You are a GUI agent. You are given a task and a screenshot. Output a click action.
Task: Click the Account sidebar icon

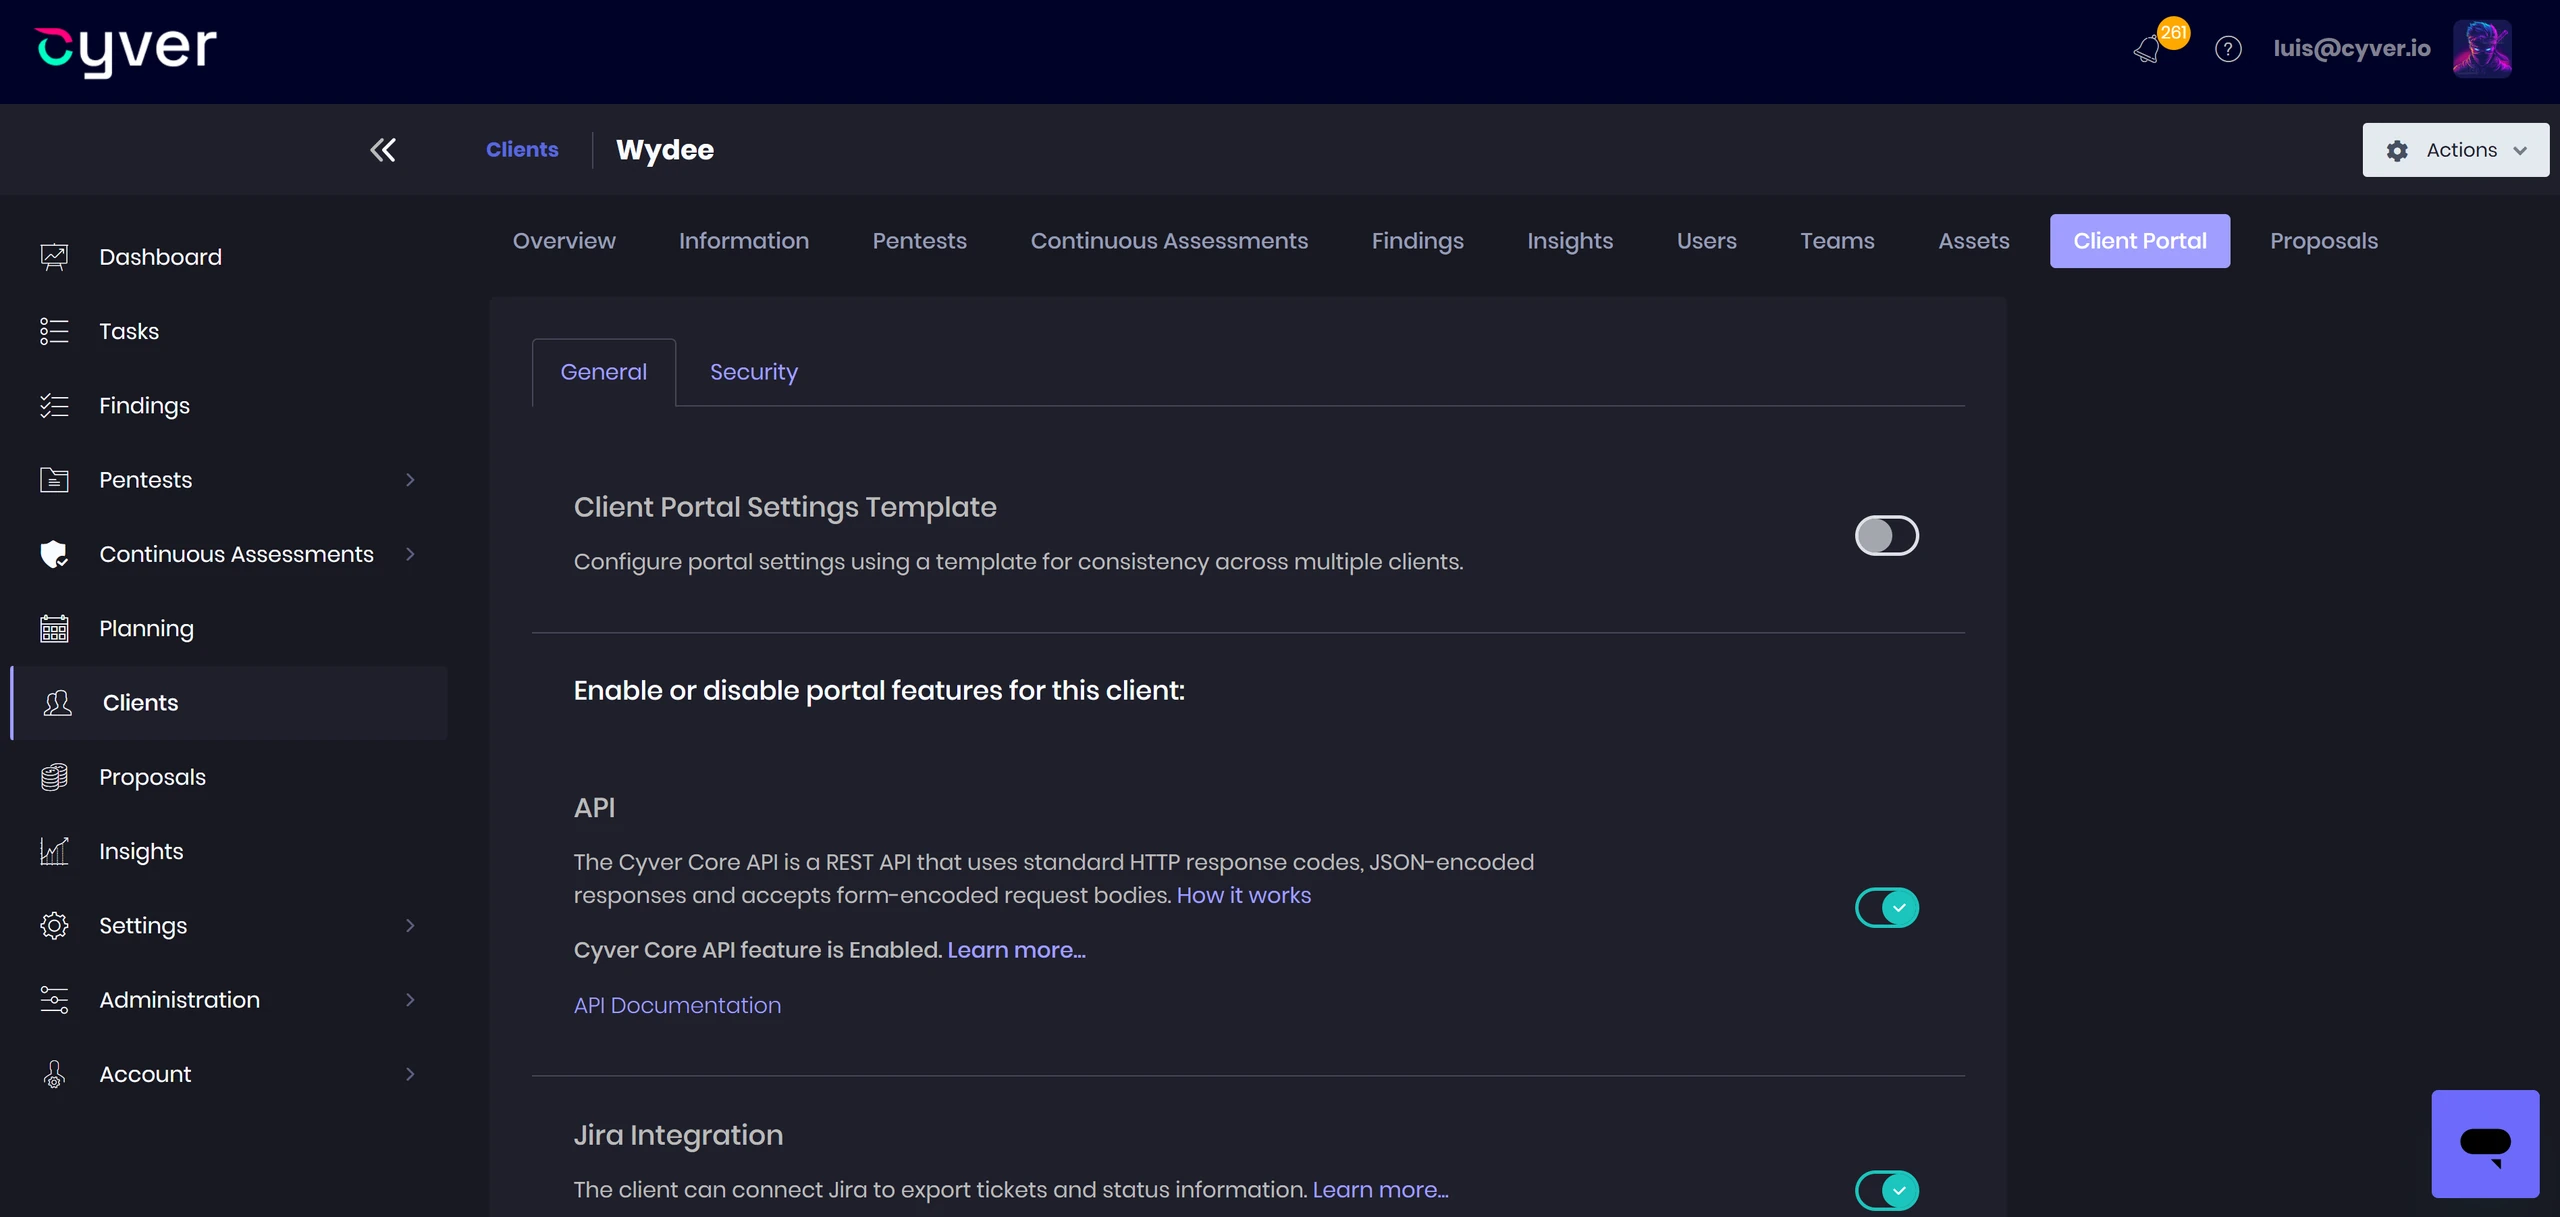tap(54, 1074)
